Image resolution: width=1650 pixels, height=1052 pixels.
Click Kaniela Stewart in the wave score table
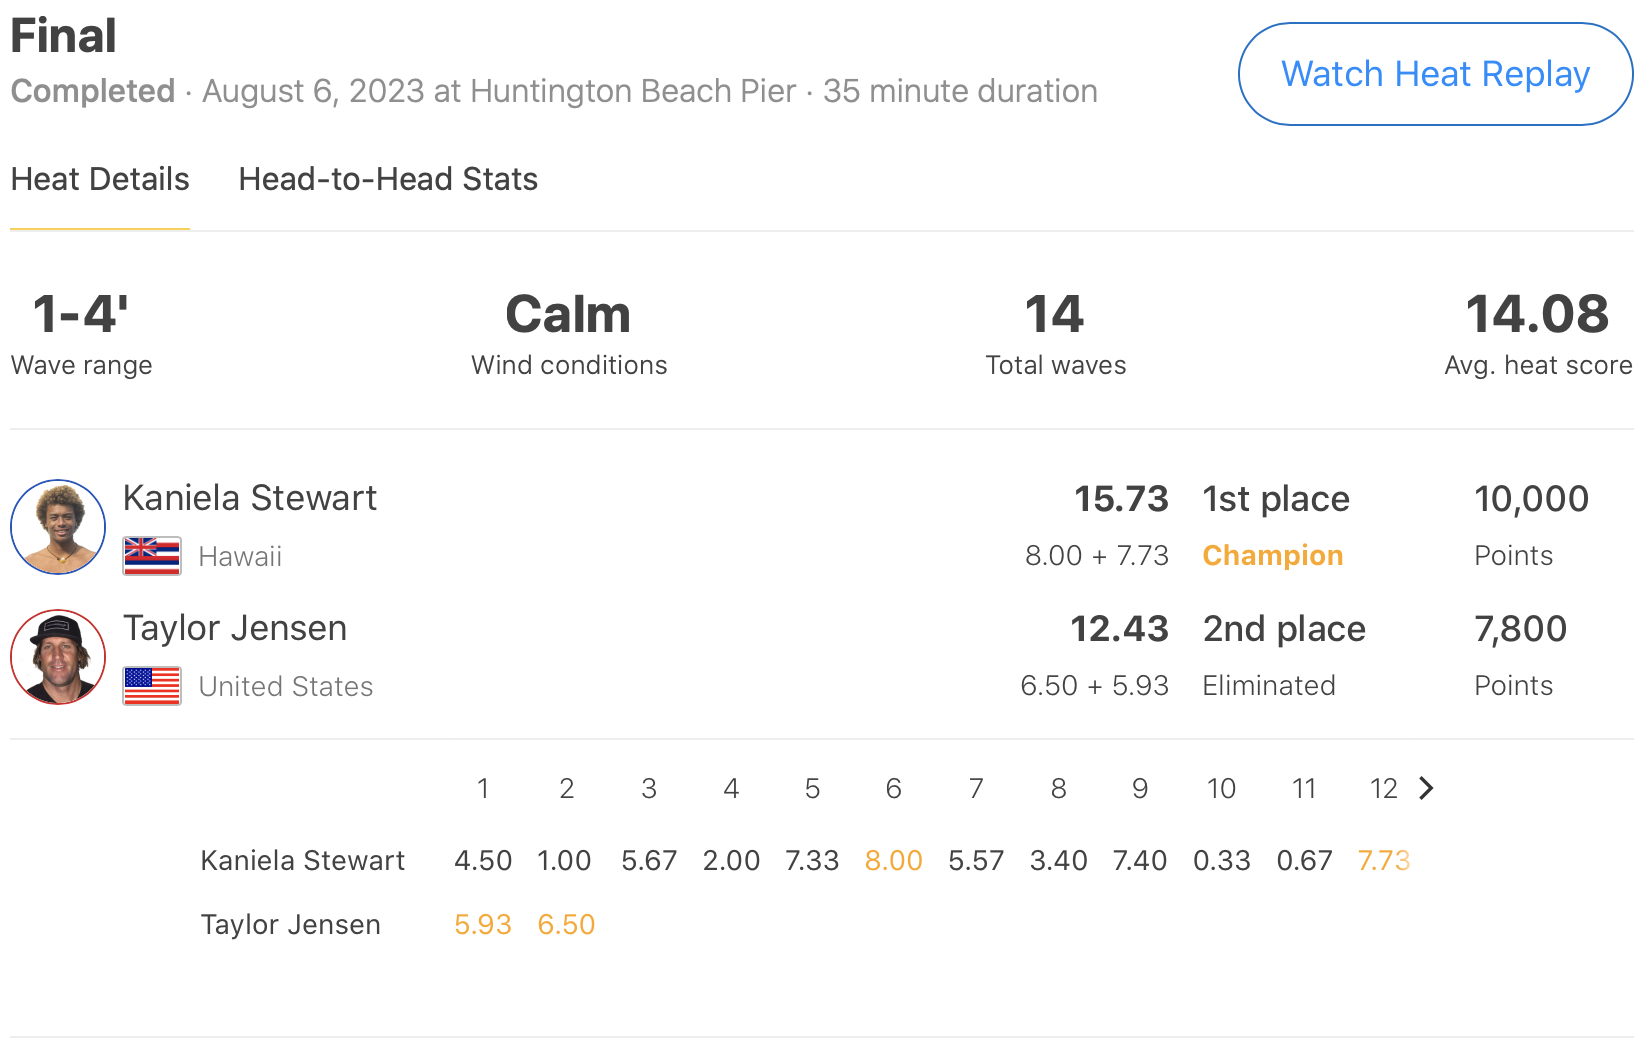point(302,860)
